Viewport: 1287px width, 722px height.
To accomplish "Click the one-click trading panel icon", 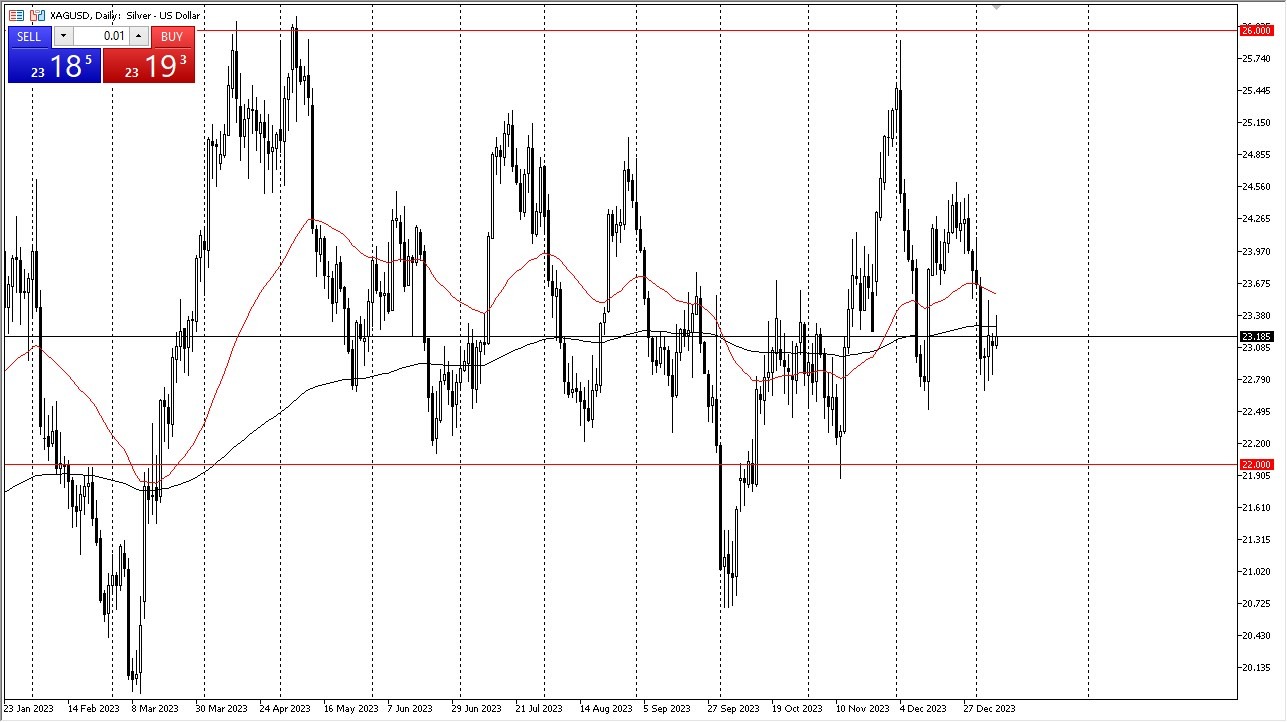I will pos(36,15).
